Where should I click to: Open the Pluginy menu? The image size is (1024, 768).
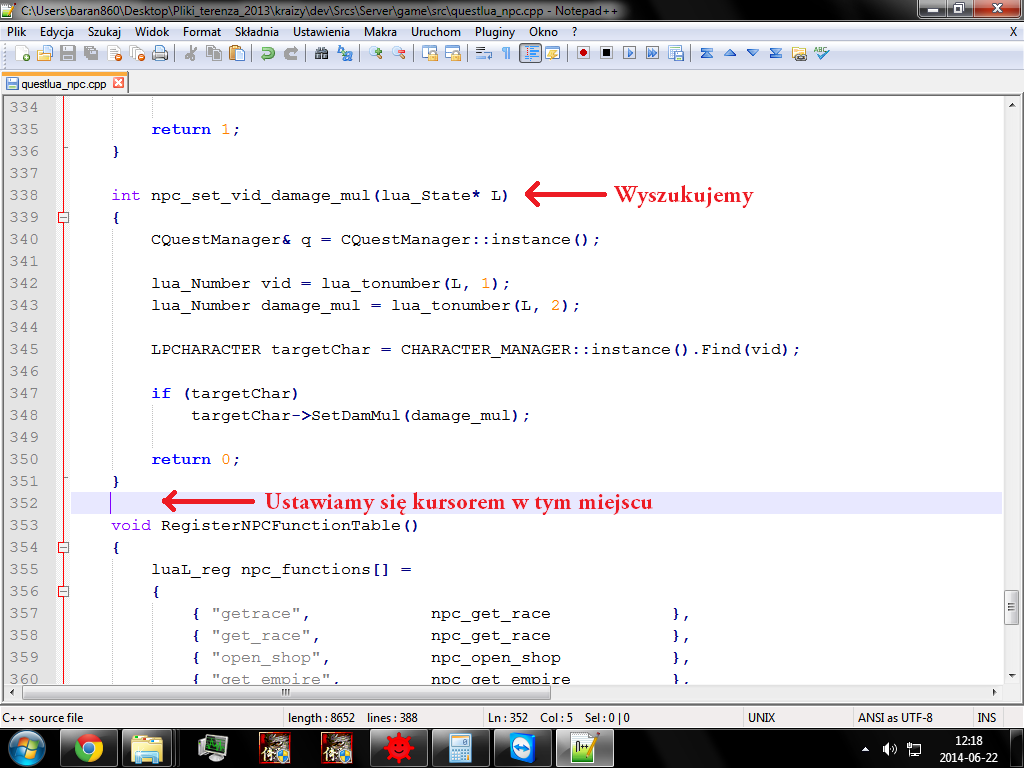495,32
